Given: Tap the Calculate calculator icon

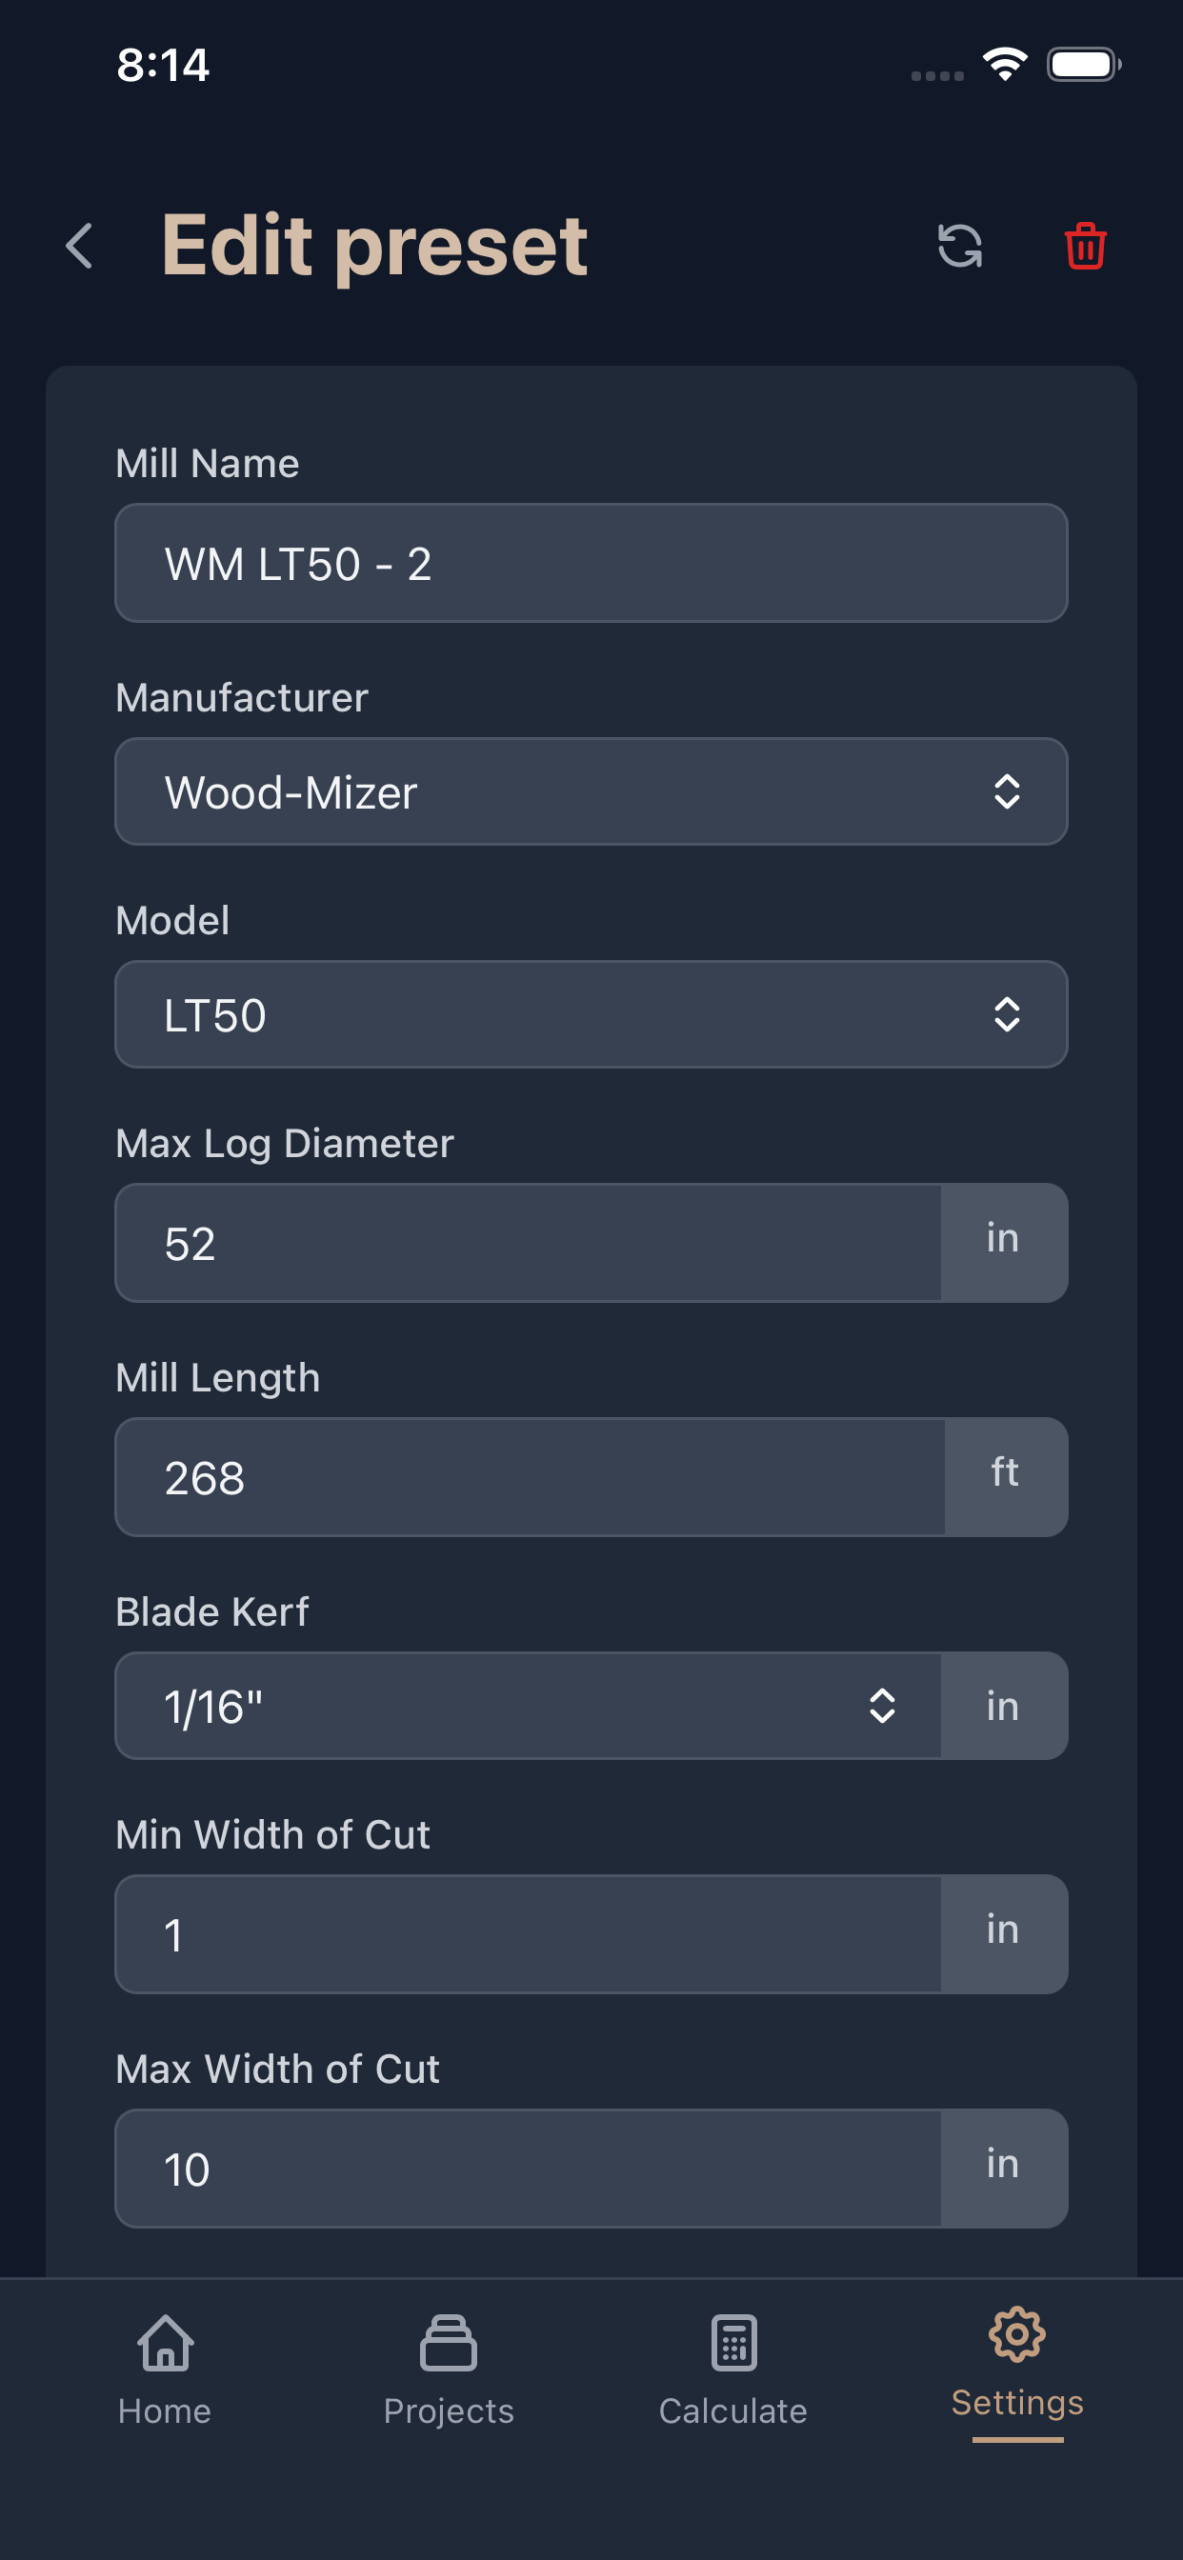Looking at the screenshot, I should coord(733,2343).
